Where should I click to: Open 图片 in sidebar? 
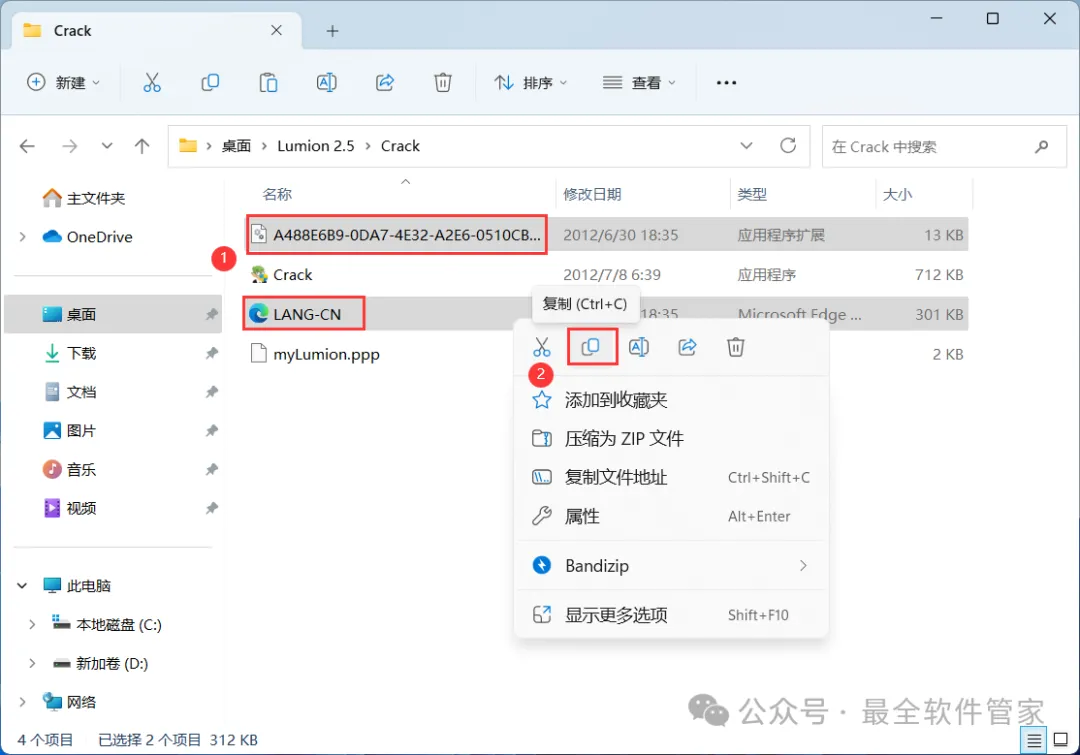pos(70,431)
